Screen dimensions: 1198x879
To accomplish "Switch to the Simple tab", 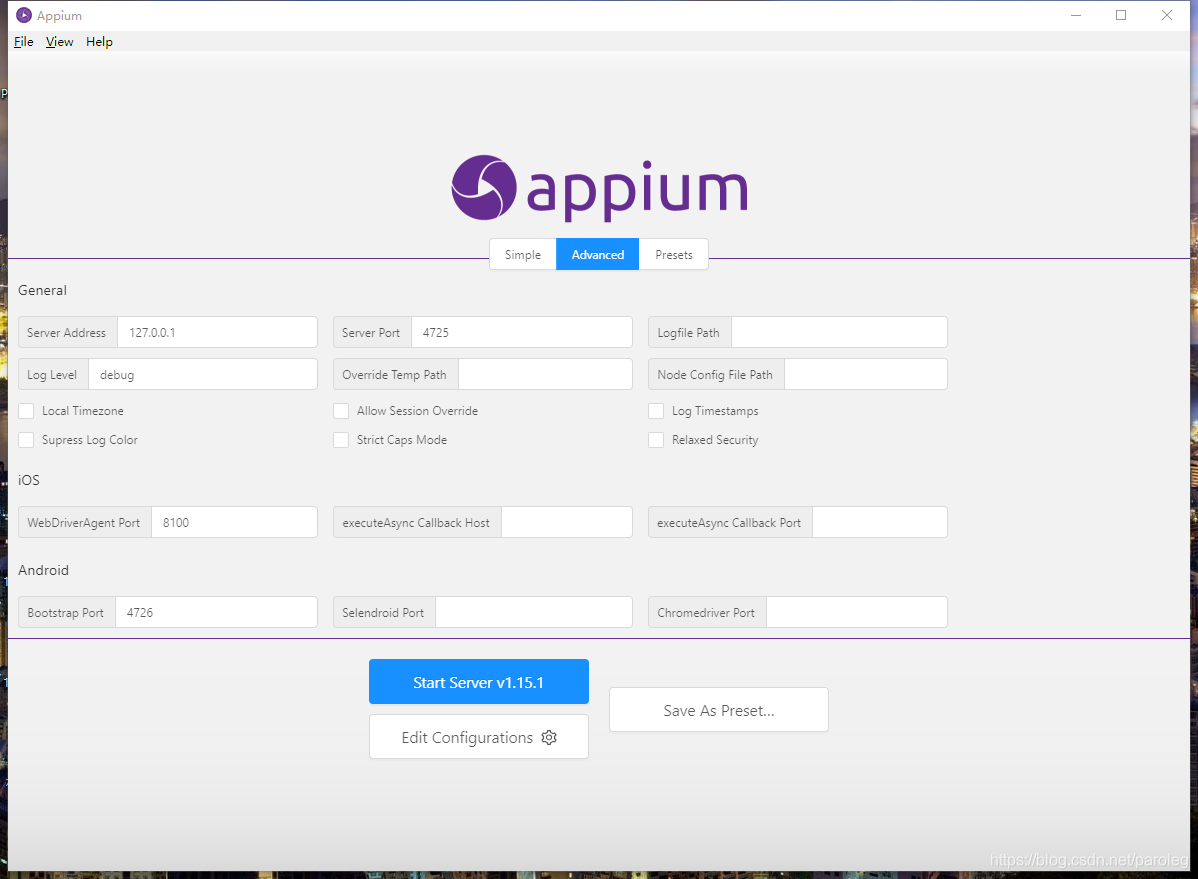I will (x=523, y=255).
